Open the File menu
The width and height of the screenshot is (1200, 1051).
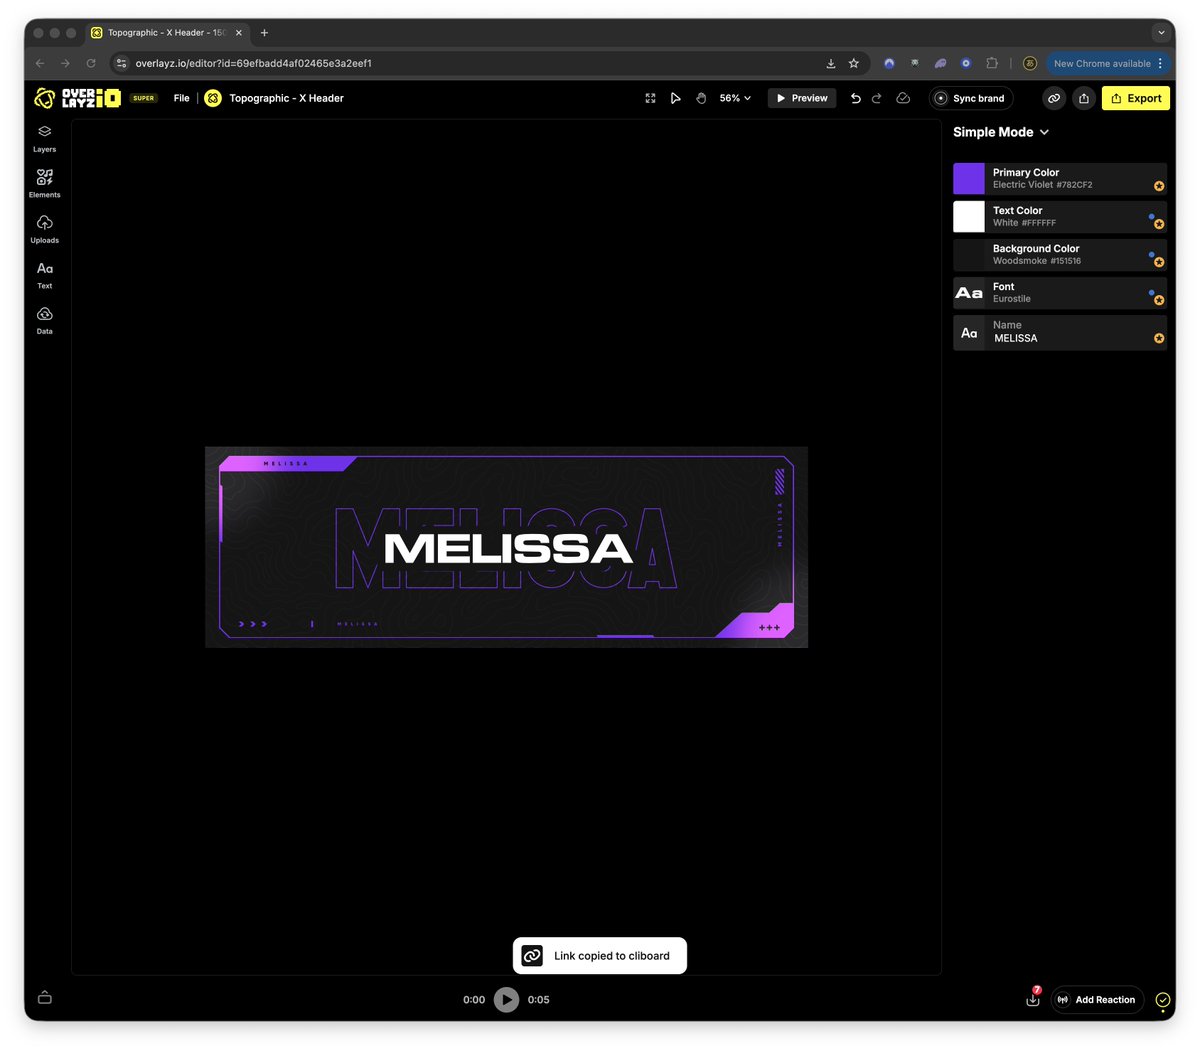(181, 98)
